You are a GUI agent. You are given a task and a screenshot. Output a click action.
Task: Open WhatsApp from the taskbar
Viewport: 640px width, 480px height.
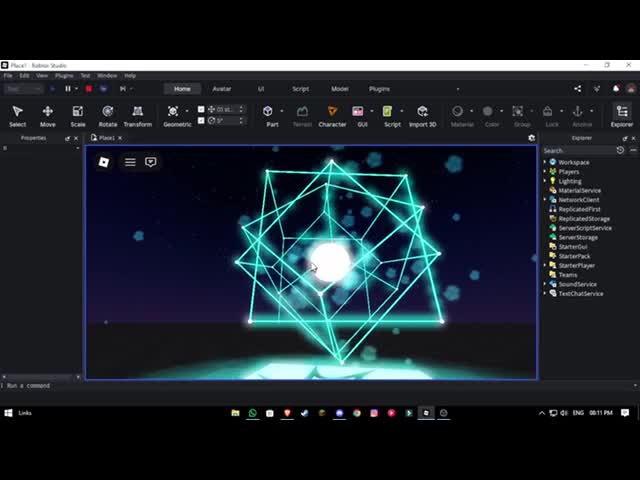click(252, 413)
